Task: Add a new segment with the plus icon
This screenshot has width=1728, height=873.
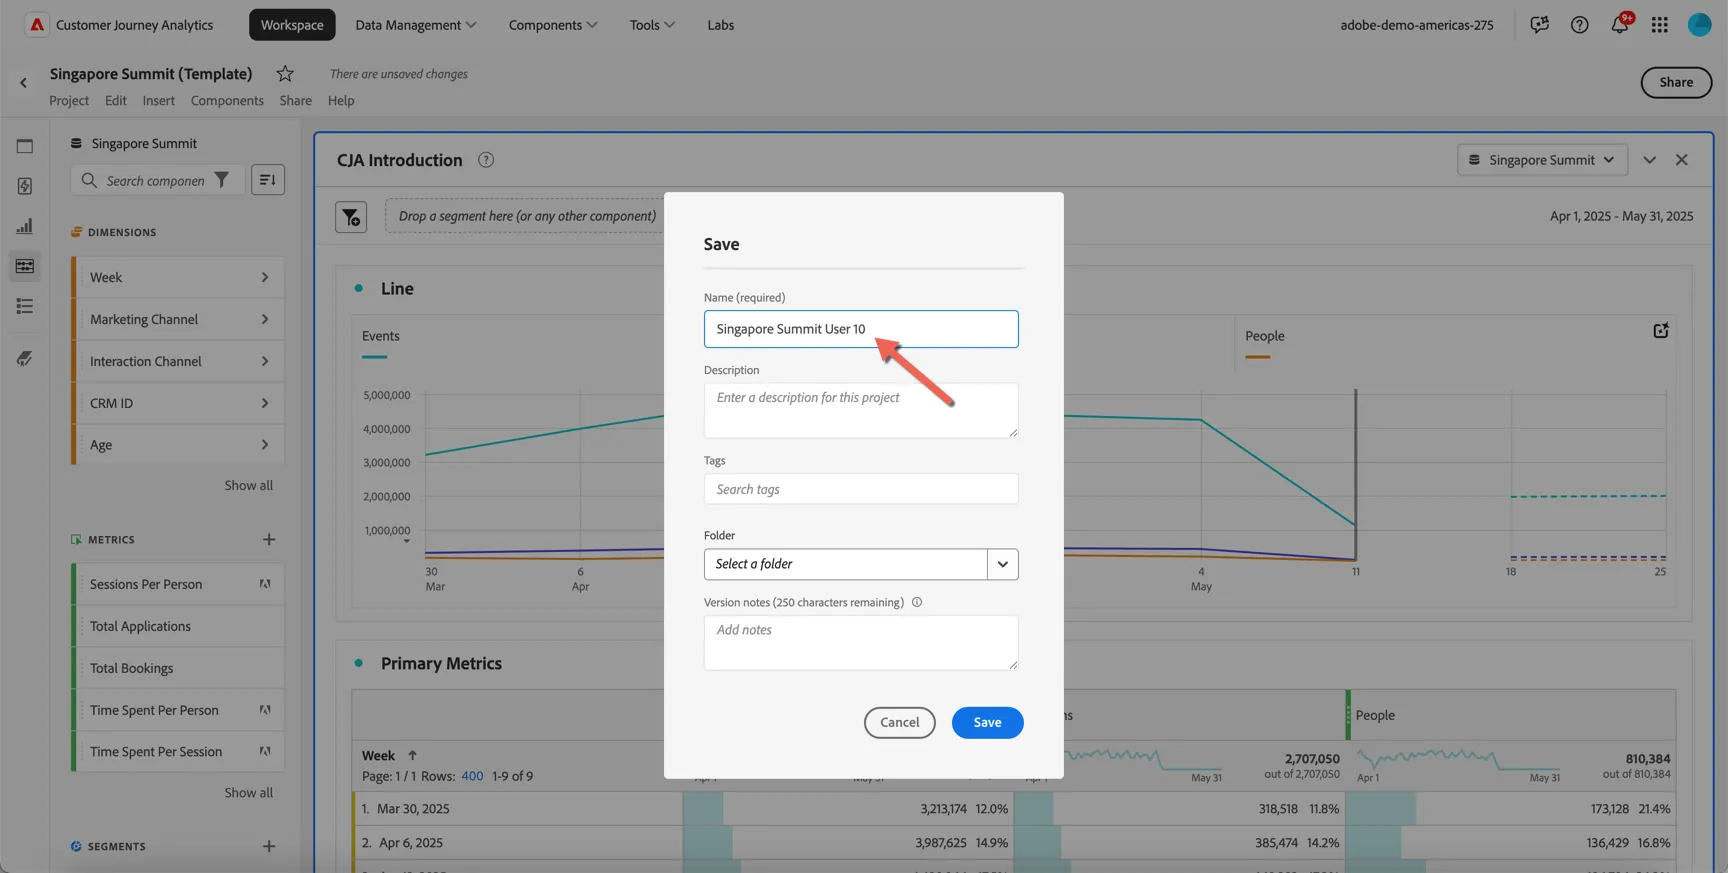Action: click(x=269, y=846)
